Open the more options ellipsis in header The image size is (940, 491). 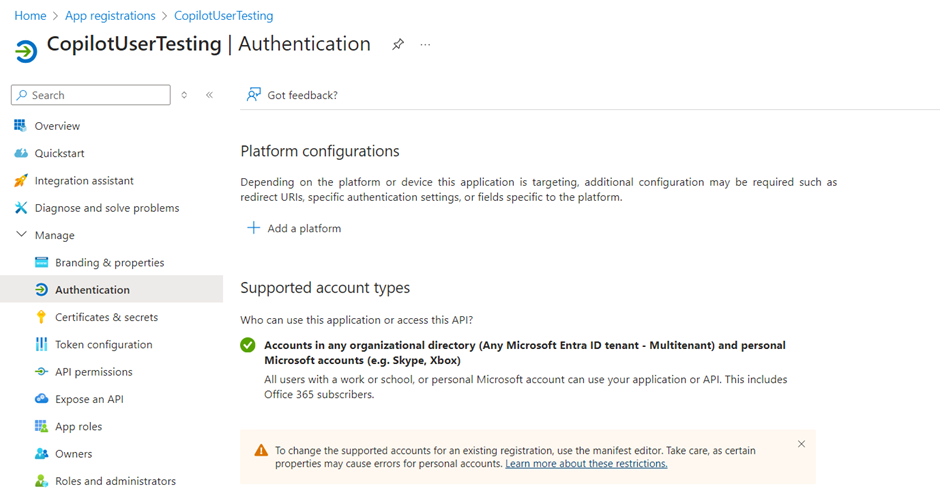[425, 45]
